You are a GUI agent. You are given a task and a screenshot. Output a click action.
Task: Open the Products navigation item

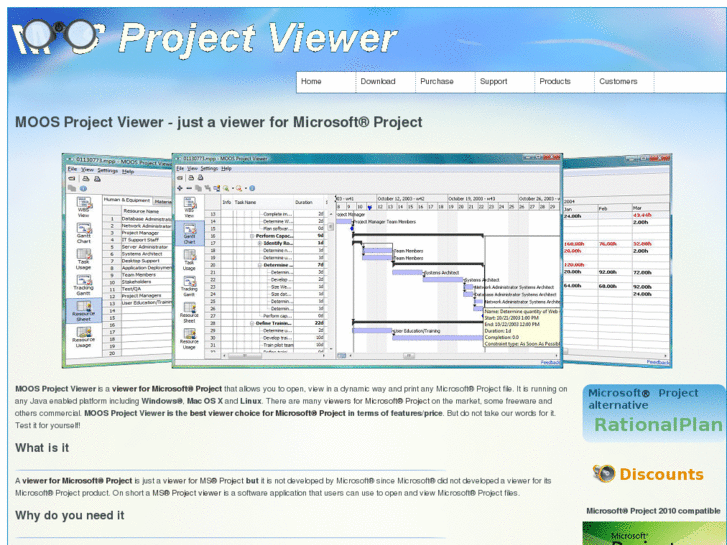[564, 82]
